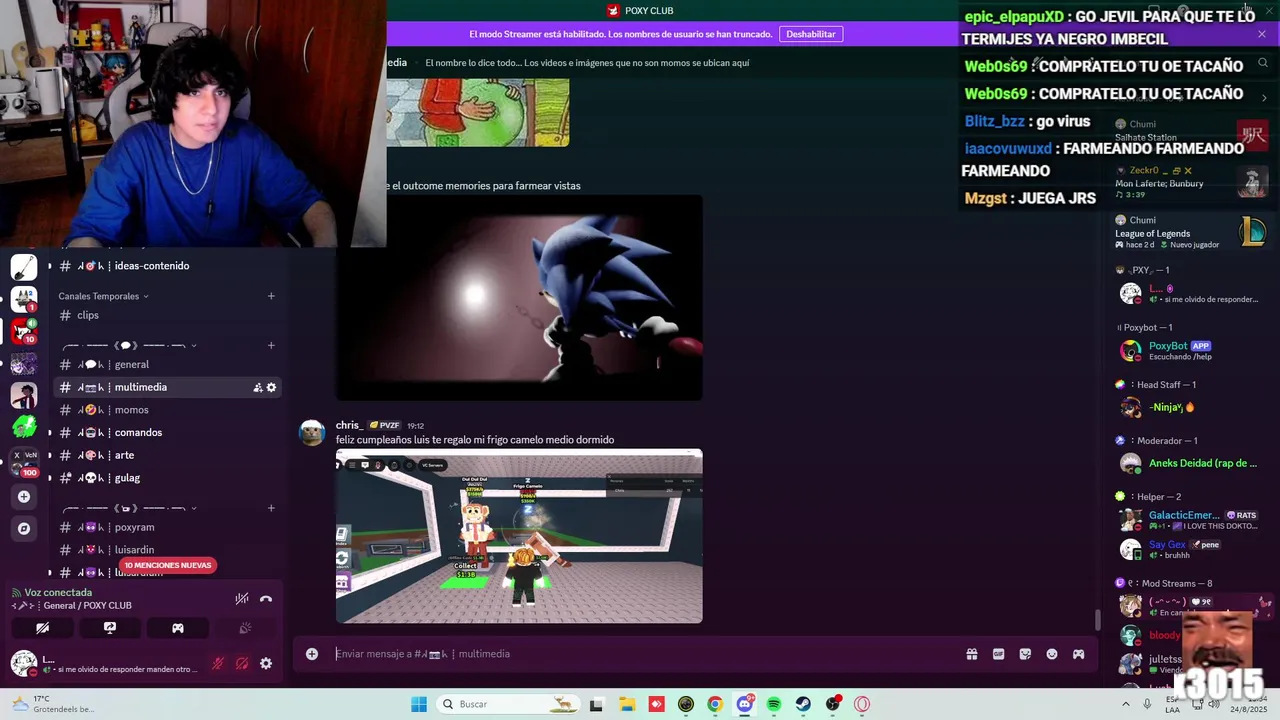Open Windows Start menu
The image size is (1280, 720).
tap(419, 704)
